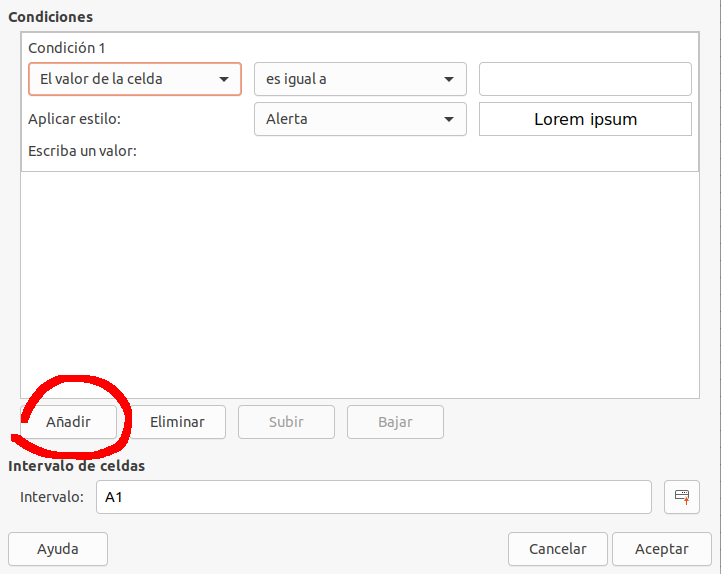Open help with the Ayuda button
This screenshot has height=574, width=721.
(58, 549)
